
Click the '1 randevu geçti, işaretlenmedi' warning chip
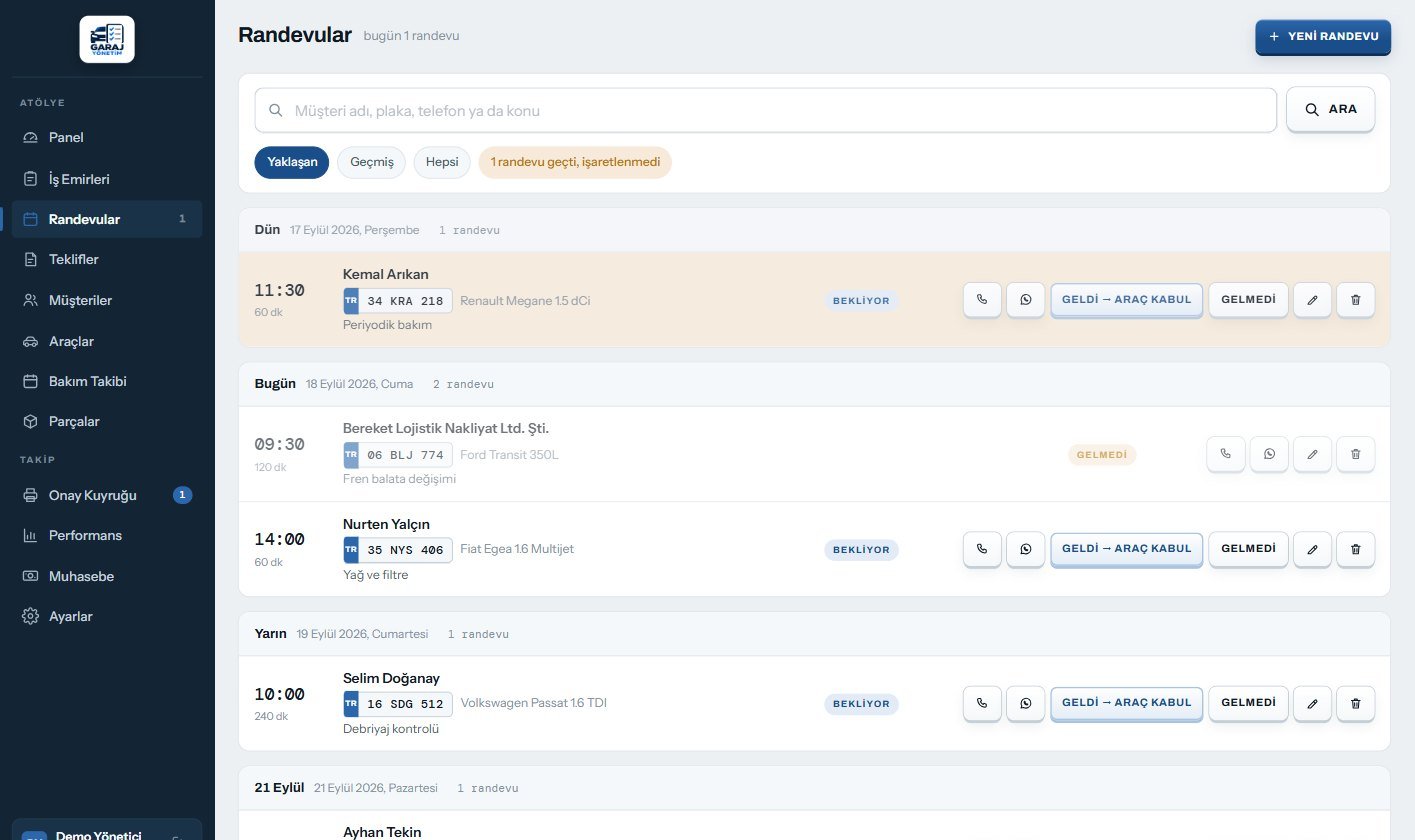[575, 163]
